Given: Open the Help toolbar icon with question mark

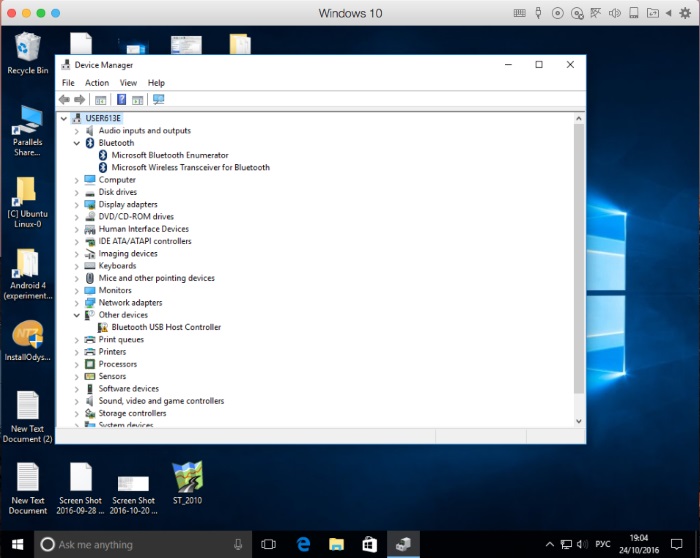Looking at the screenshot, I should coord(121,100).
